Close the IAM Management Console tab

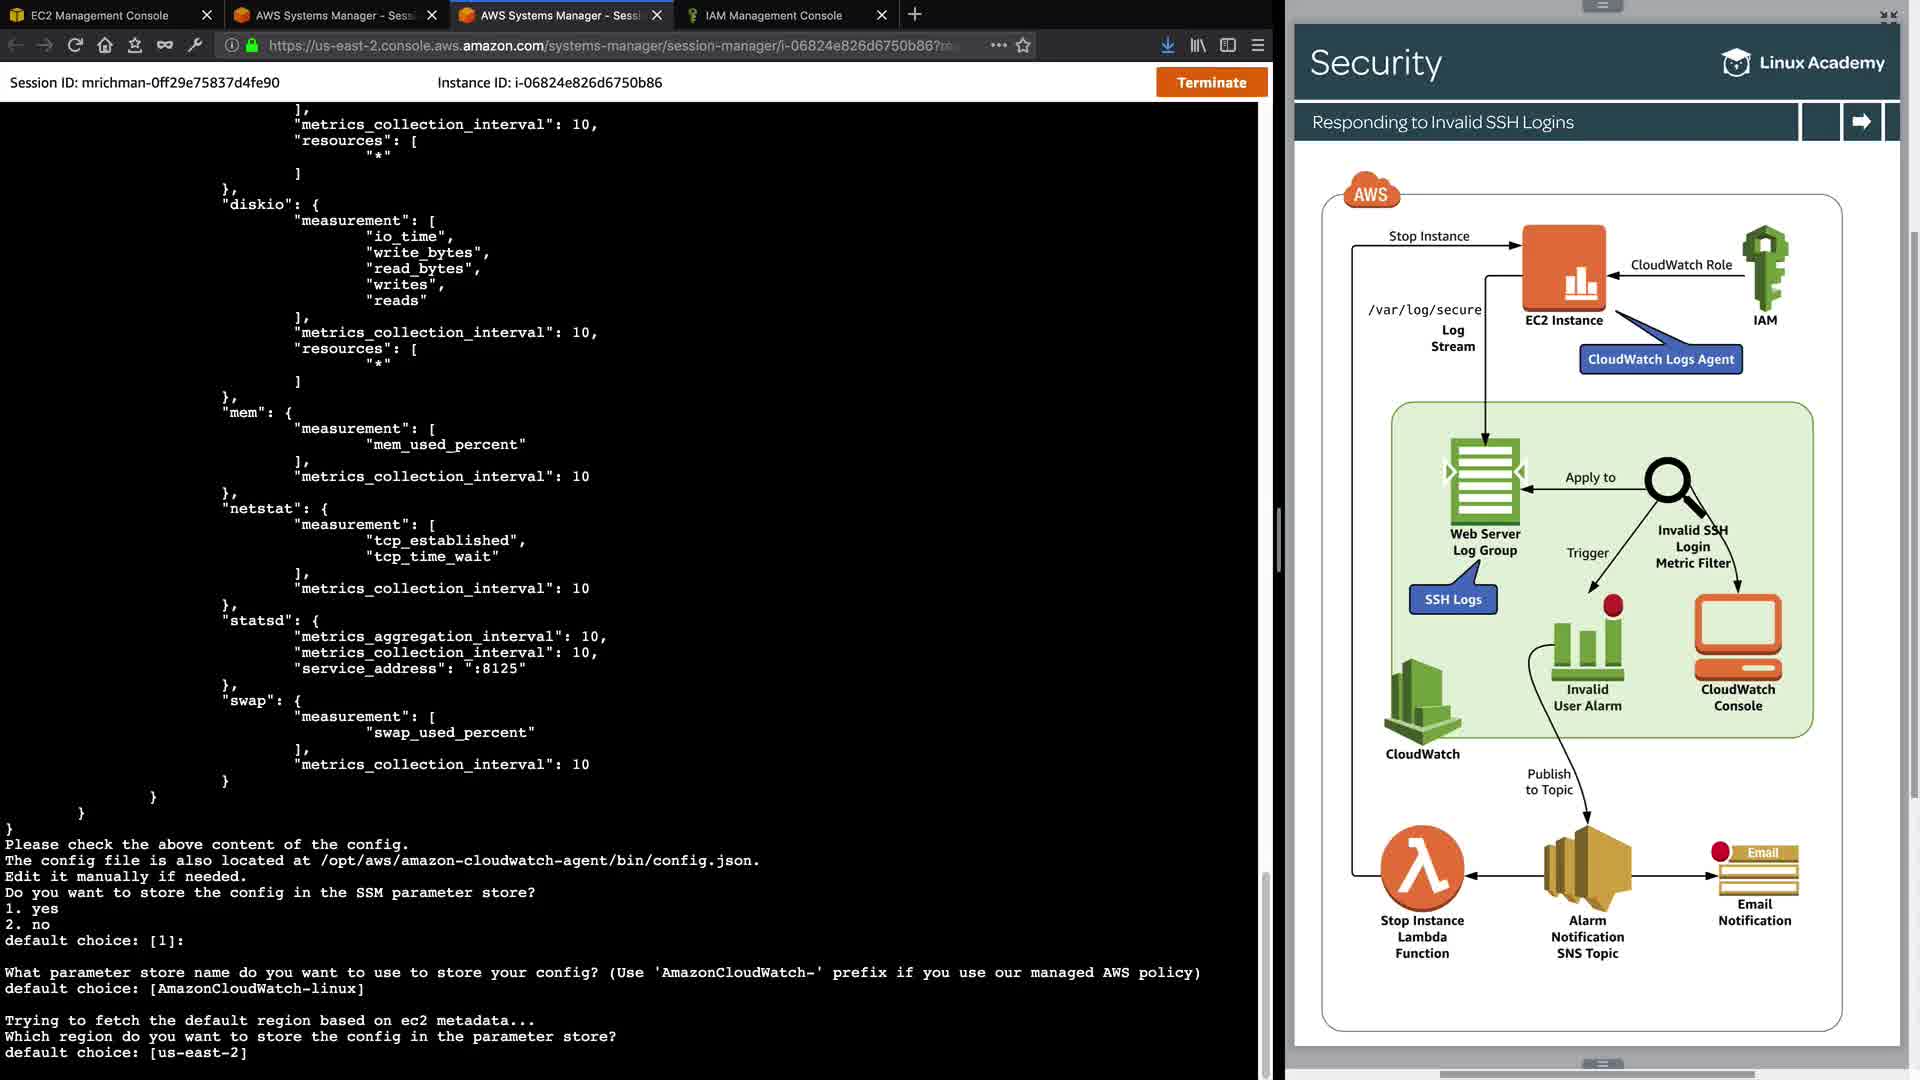(x=881, y=15)
